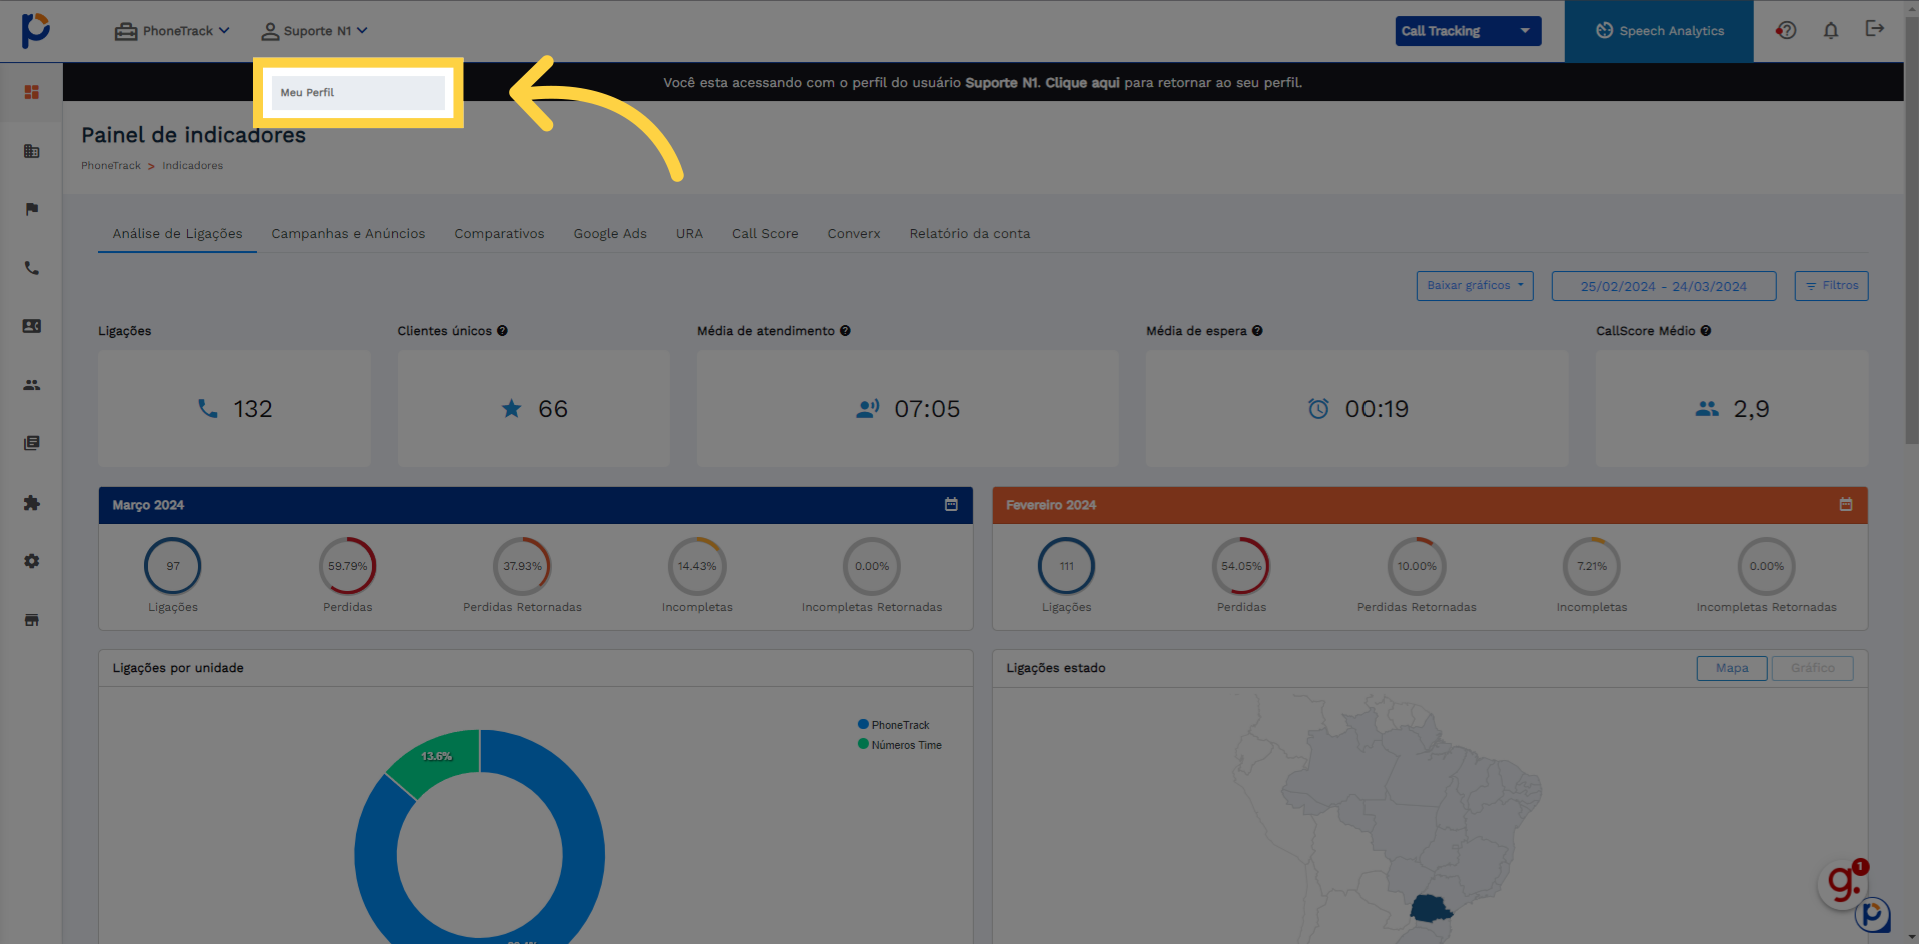Switch to Google Ads tab
The image size is (1919, 944).
[610, 234]
